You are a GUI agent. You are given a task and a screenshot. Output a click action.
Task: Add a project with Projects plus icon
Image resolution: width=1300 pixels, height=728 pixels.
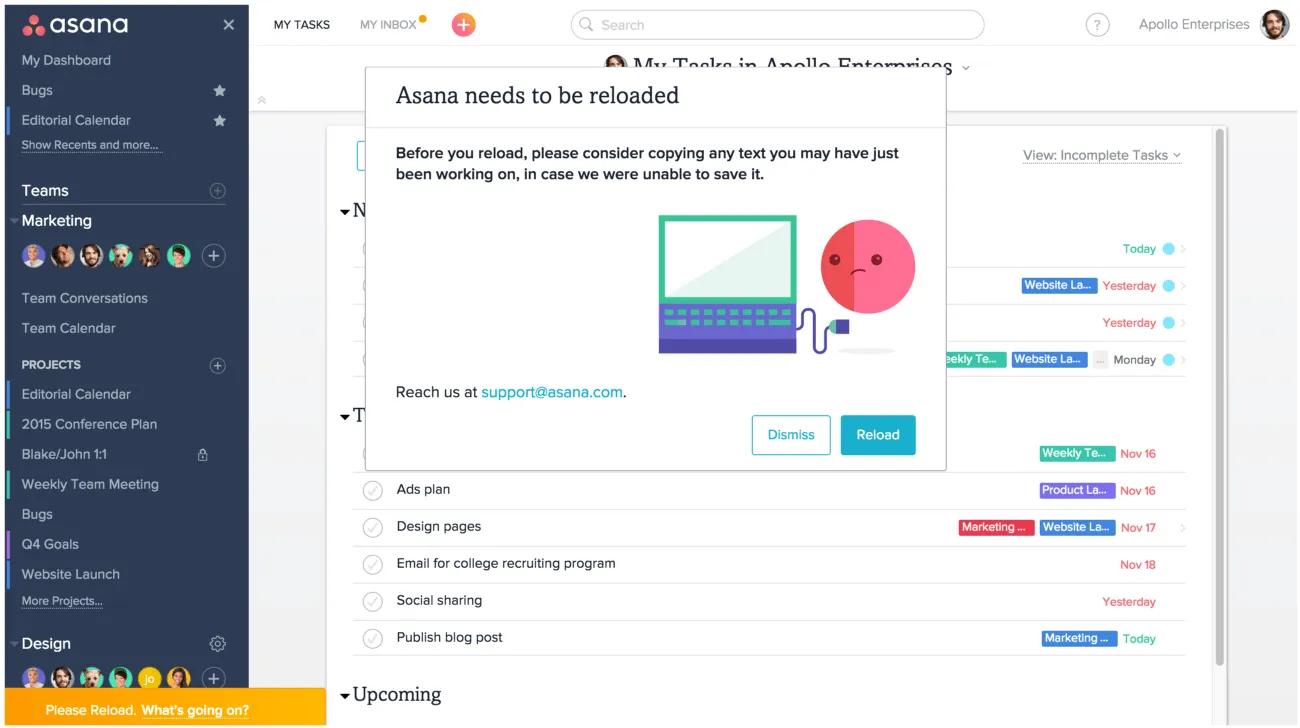pyautogui.click(x=217, y=366)
